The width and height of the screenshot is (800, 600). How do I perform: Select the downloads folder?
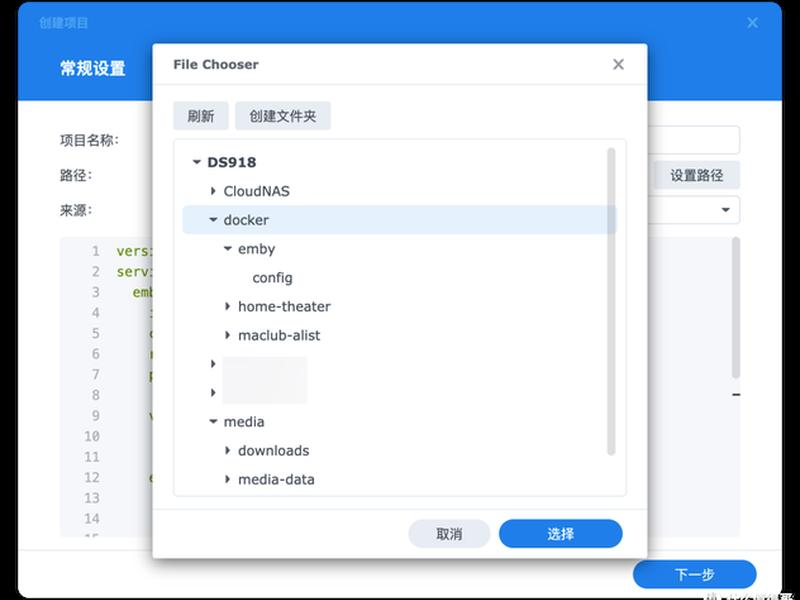tap(273, 451)
